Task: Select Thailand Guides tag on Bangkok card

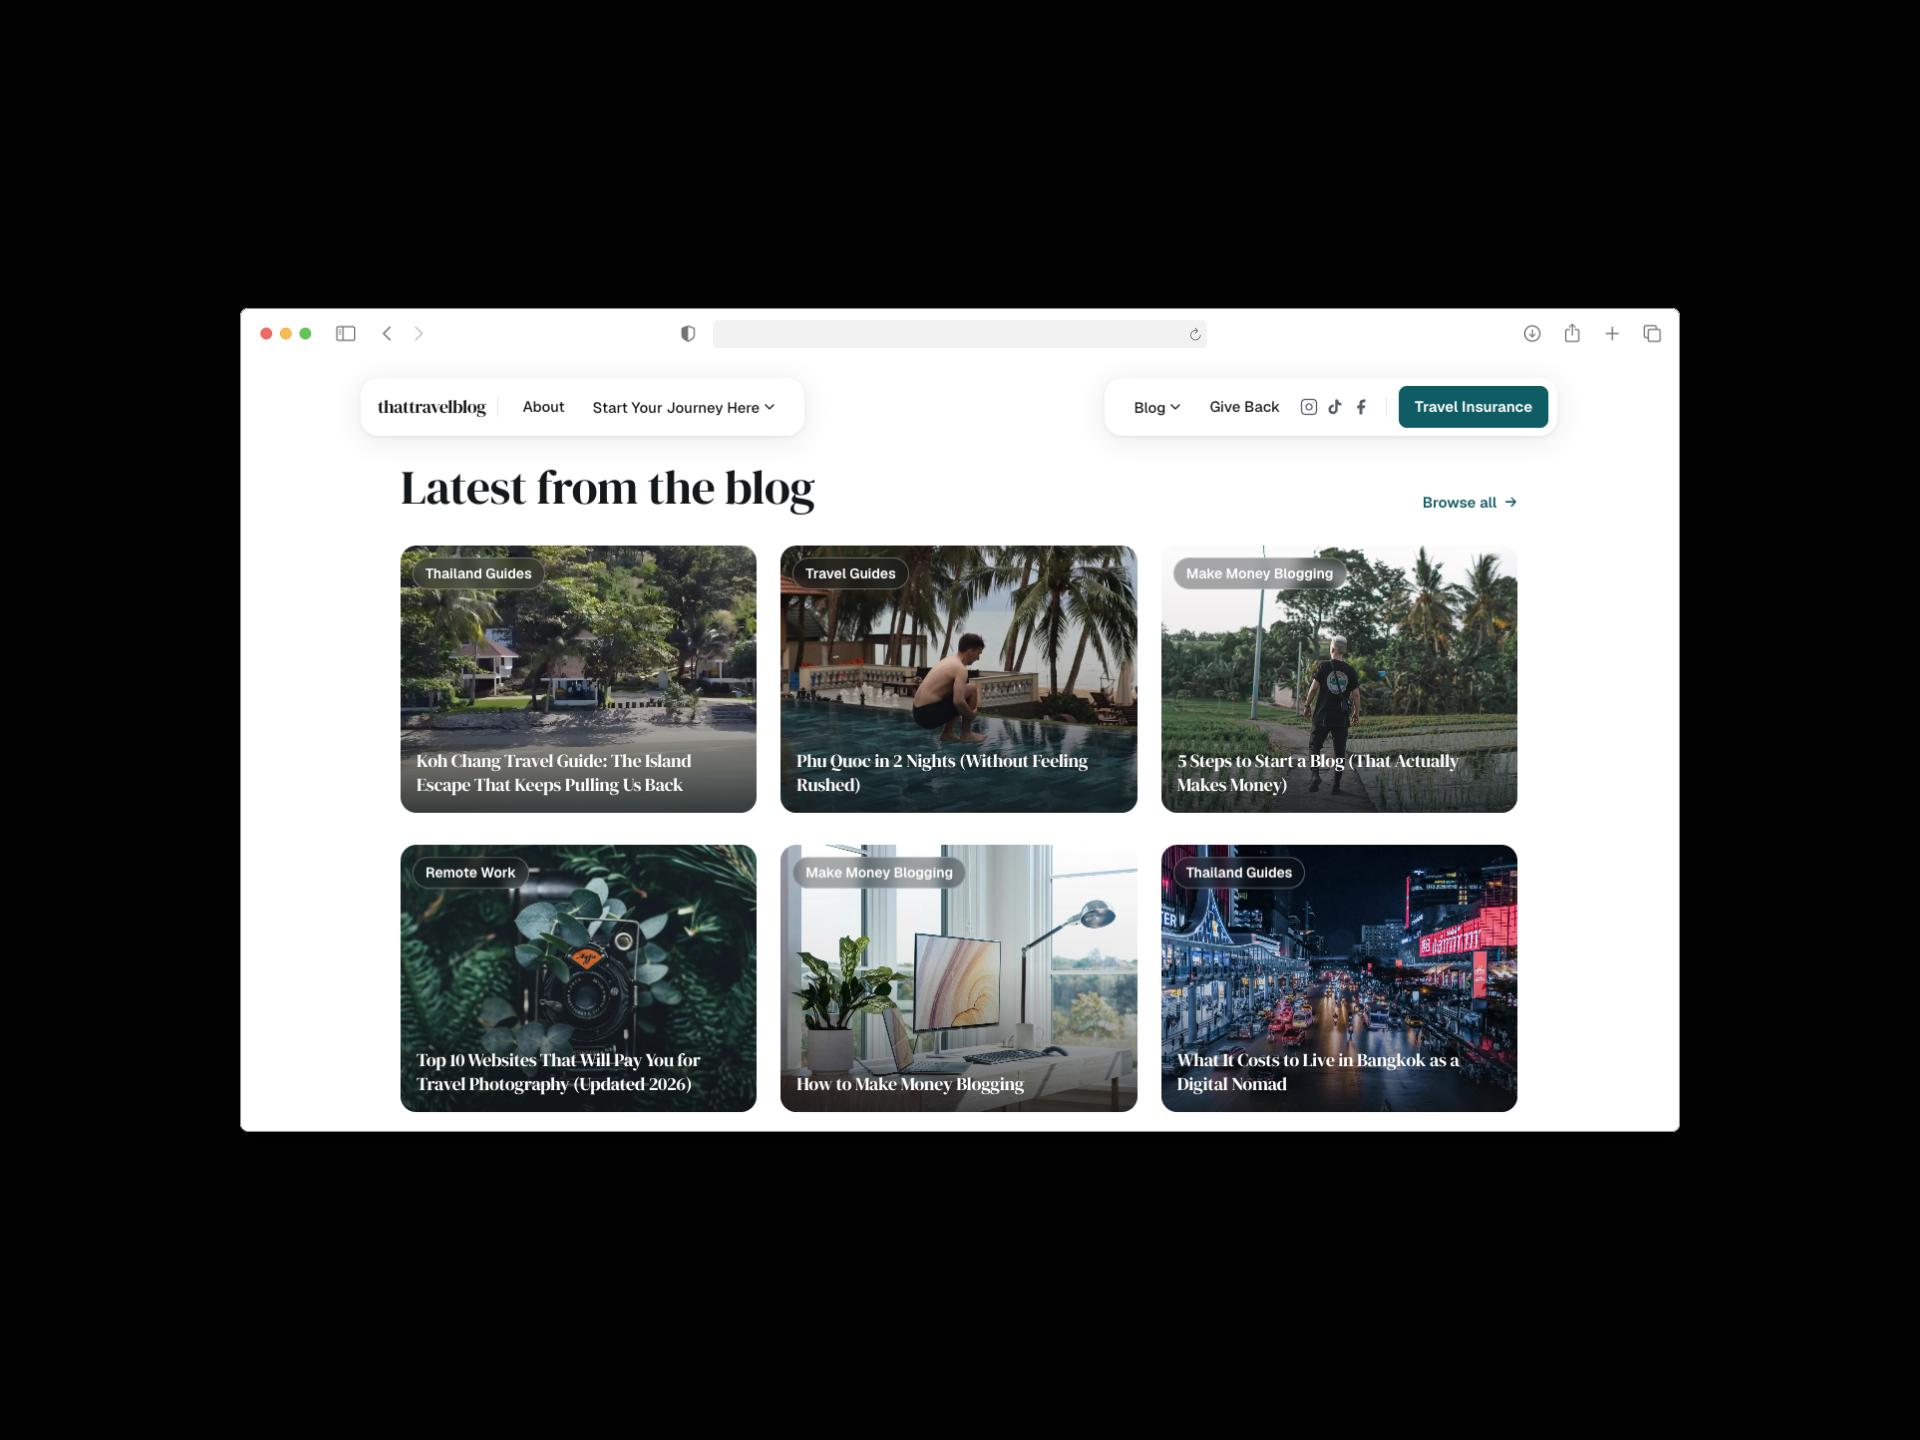Action: pyautogui.click(x=1238, y=872)
